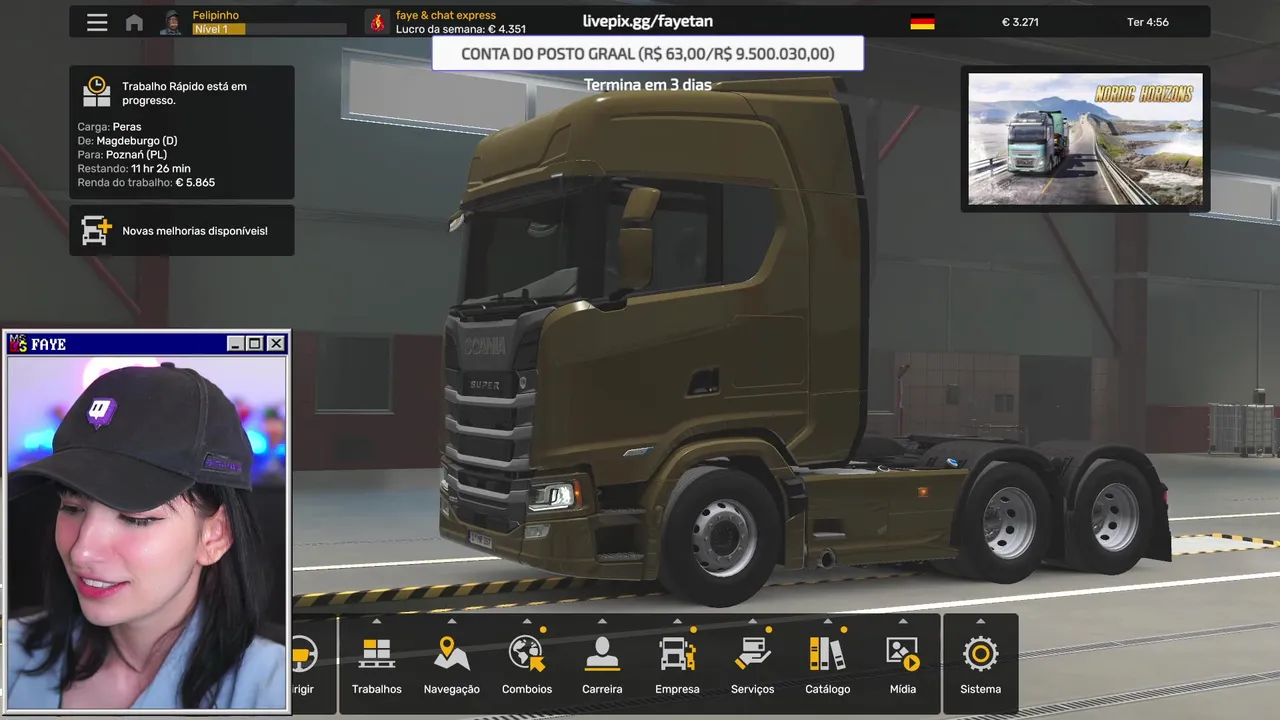1280x720 pixels.
Task: Click the Conta do Posto Graal banner
Action: (648, 54)
